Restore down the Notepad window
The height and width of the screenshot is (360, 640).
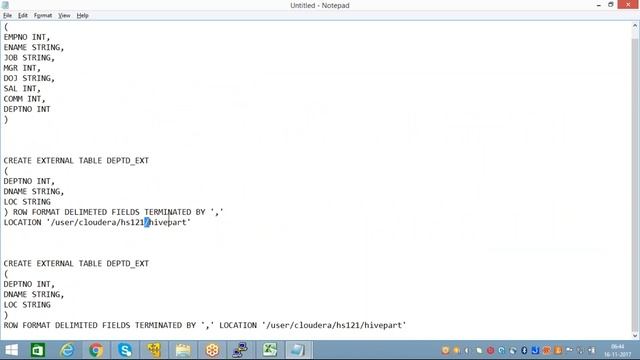(x=611, y=5)
